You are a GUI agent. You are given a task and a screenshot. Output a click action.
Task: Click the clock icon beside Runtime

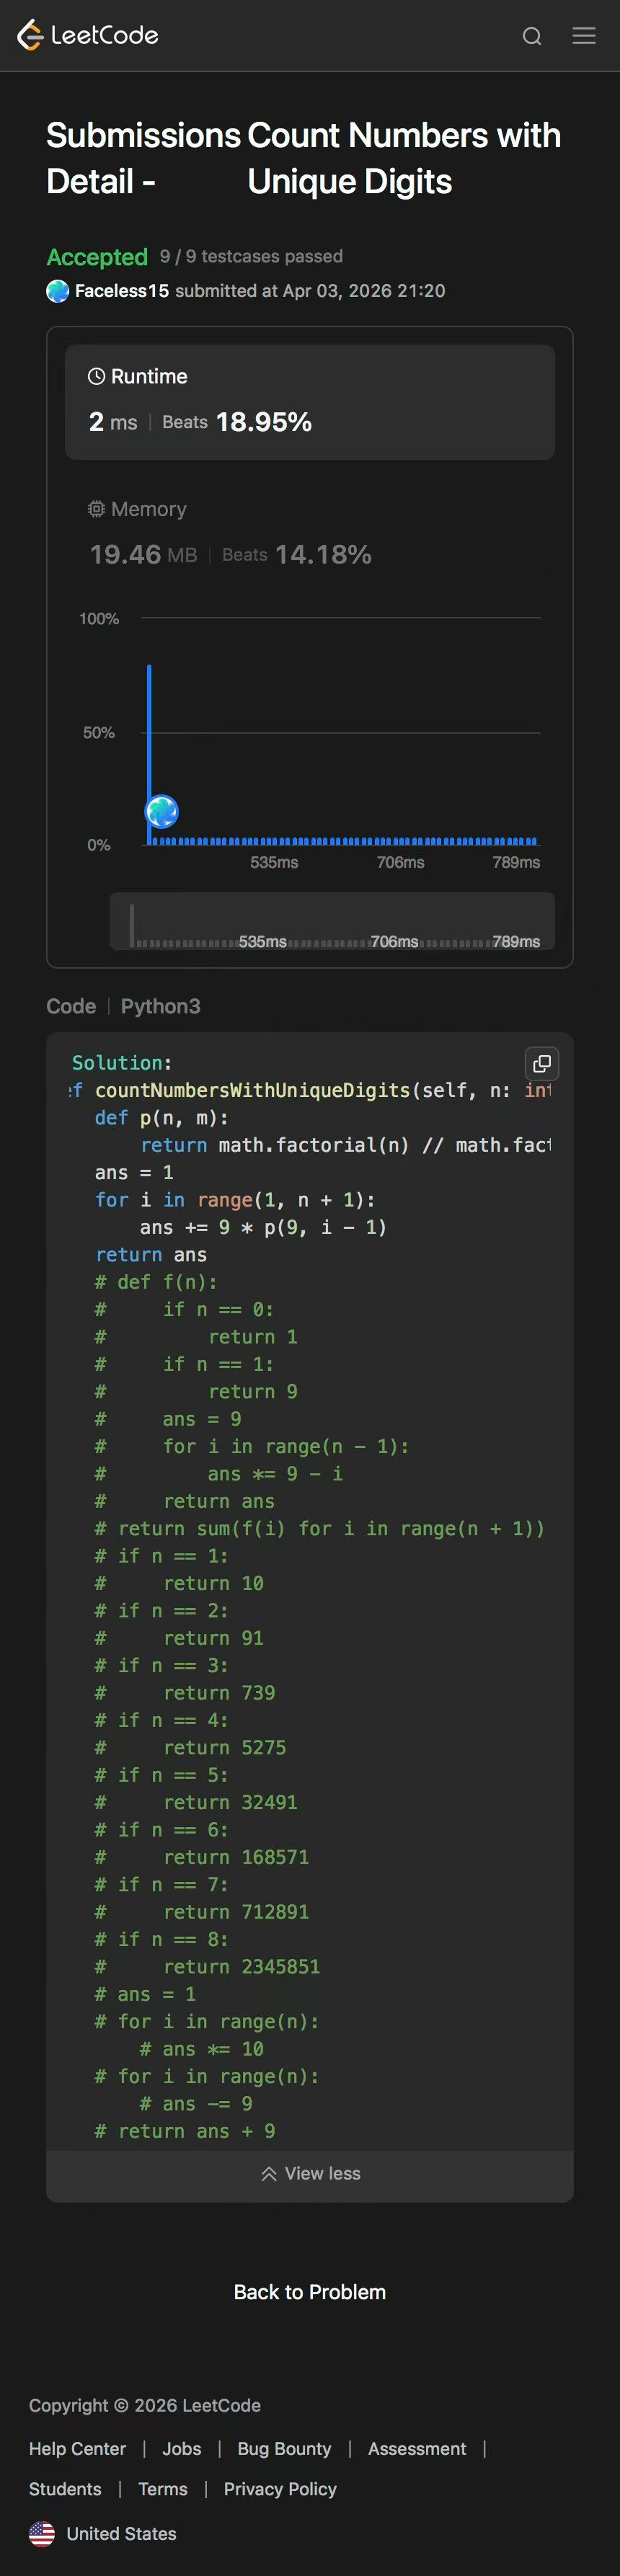click(96, 376)
